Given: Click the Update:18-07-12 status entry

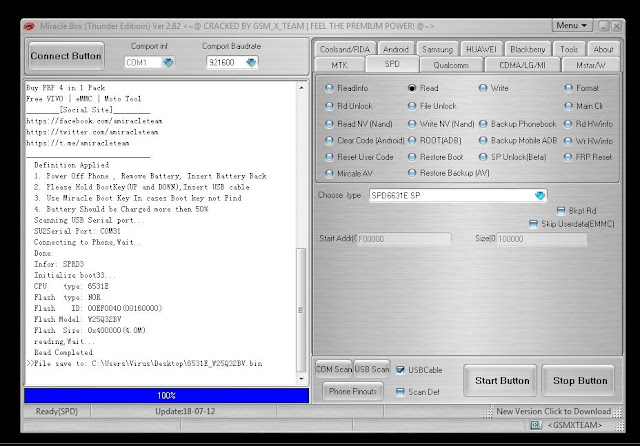Looking at the screenshot, I should click(x=184, y=411).
